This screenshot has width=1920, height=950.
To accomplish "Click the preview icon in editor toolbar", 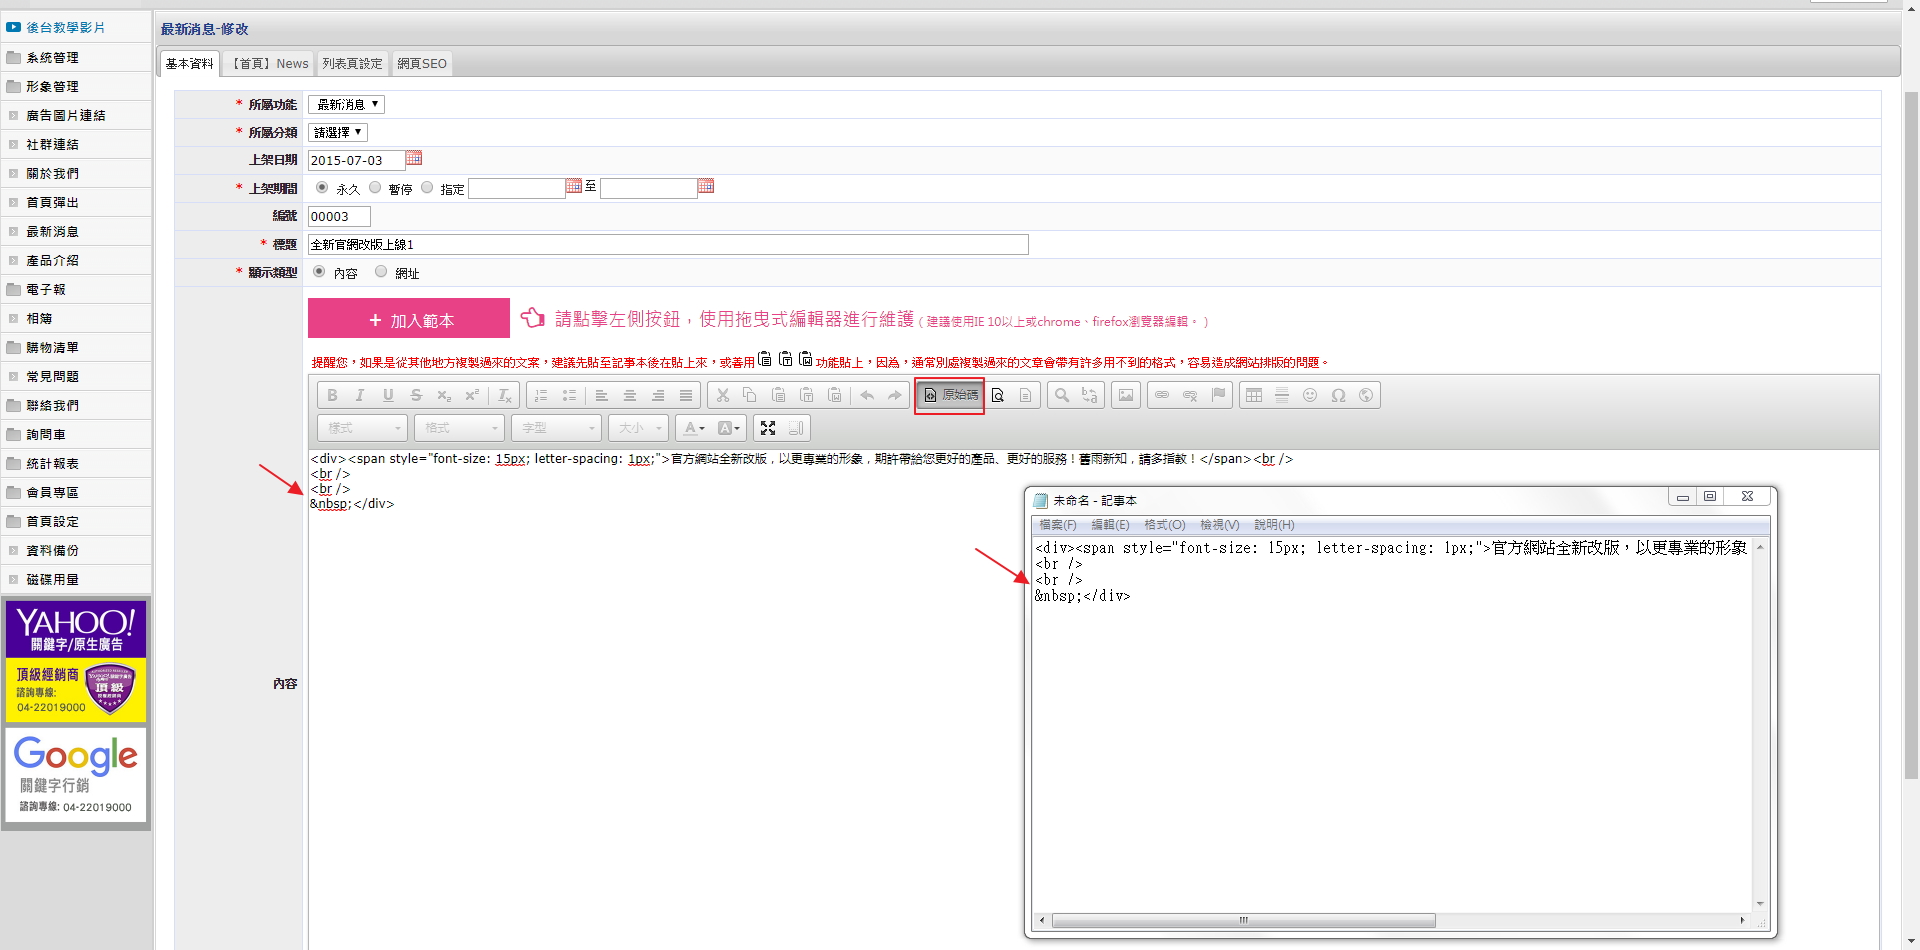I will pos(997,395).
